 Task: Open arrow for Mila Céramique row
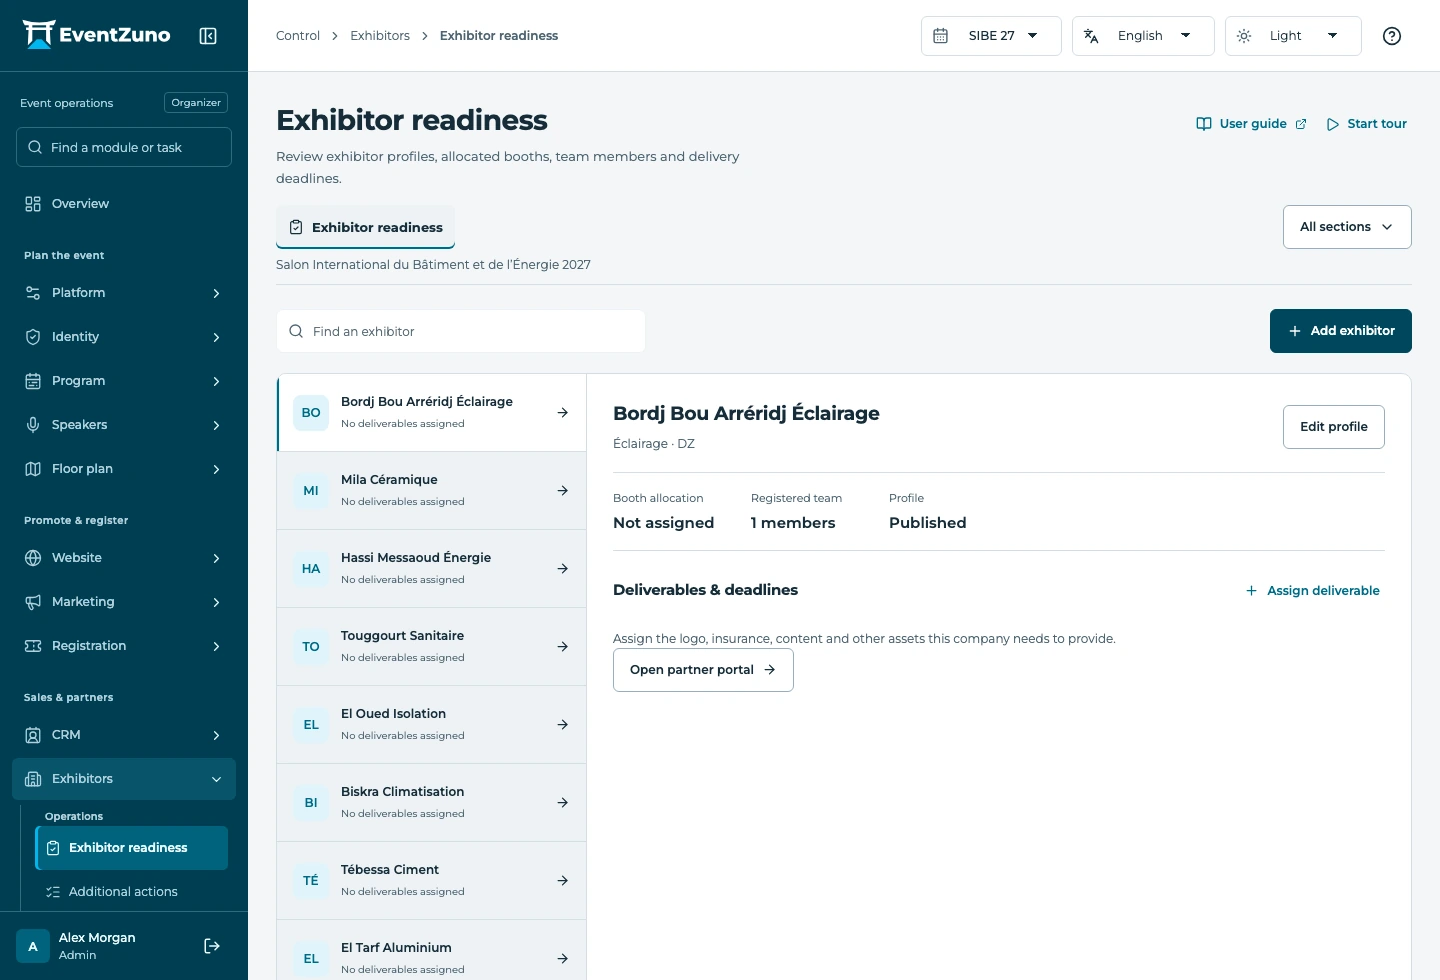[x=563, y=491]
